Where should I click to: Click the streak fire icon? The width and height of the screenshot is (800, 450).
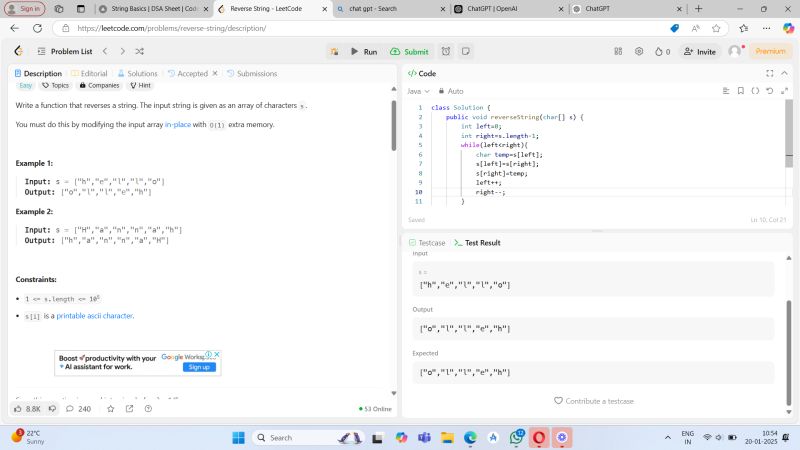click(x=660, y=51)
